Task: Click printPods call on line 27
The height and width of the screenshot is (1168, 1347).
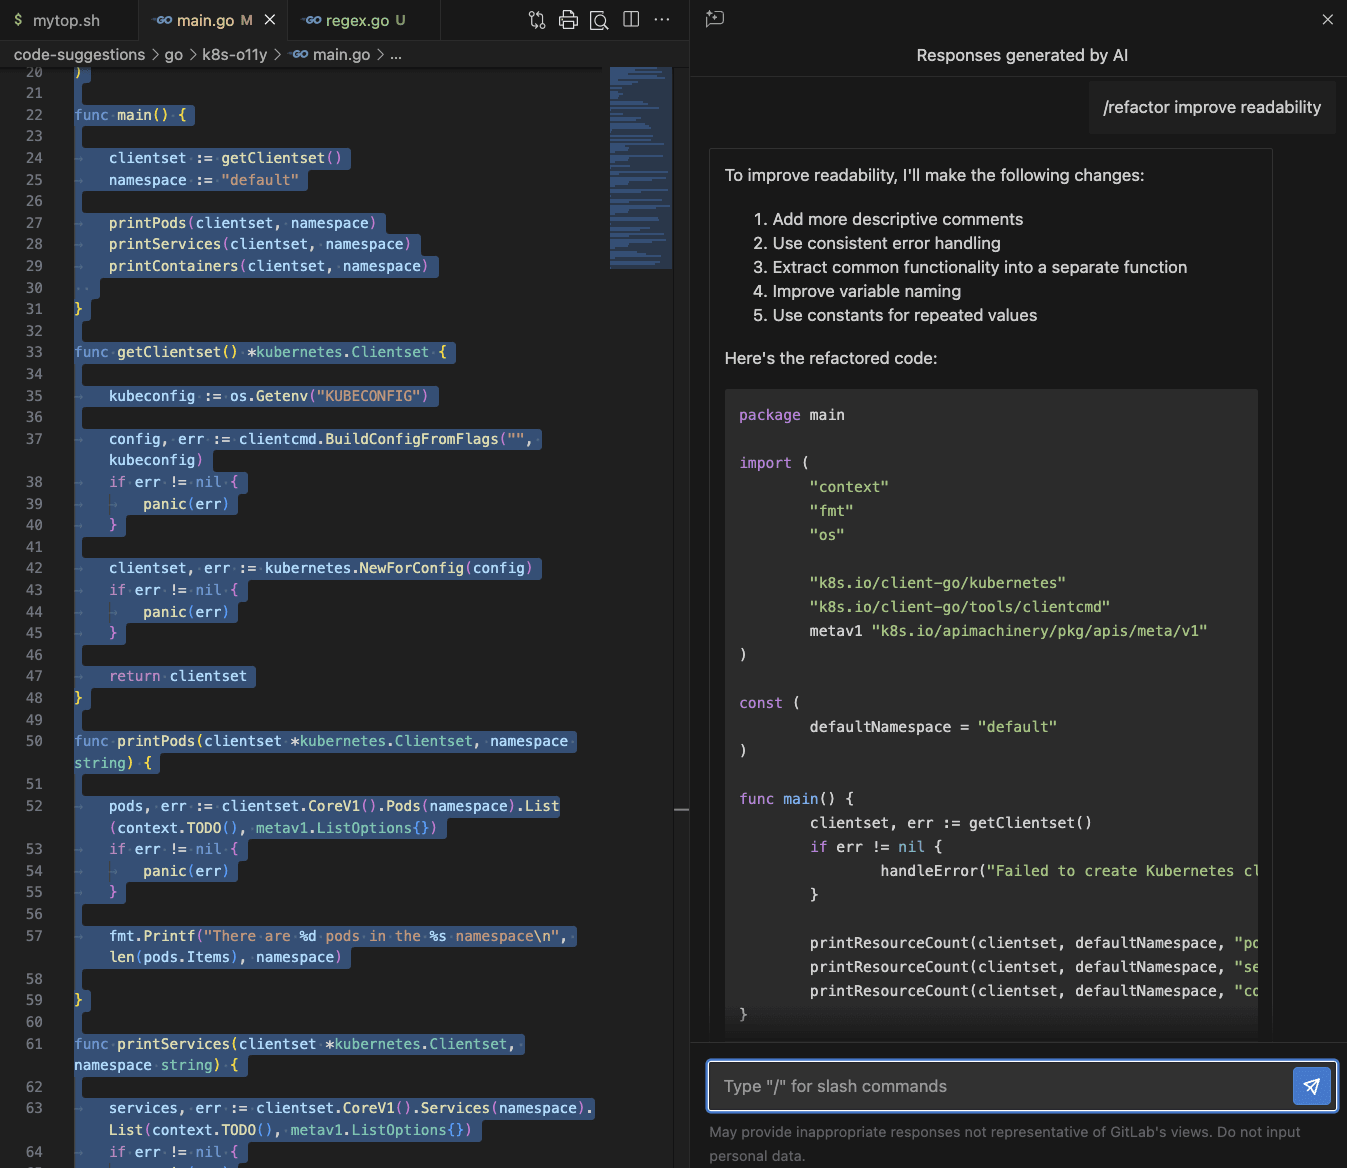Action: (243, 223)
